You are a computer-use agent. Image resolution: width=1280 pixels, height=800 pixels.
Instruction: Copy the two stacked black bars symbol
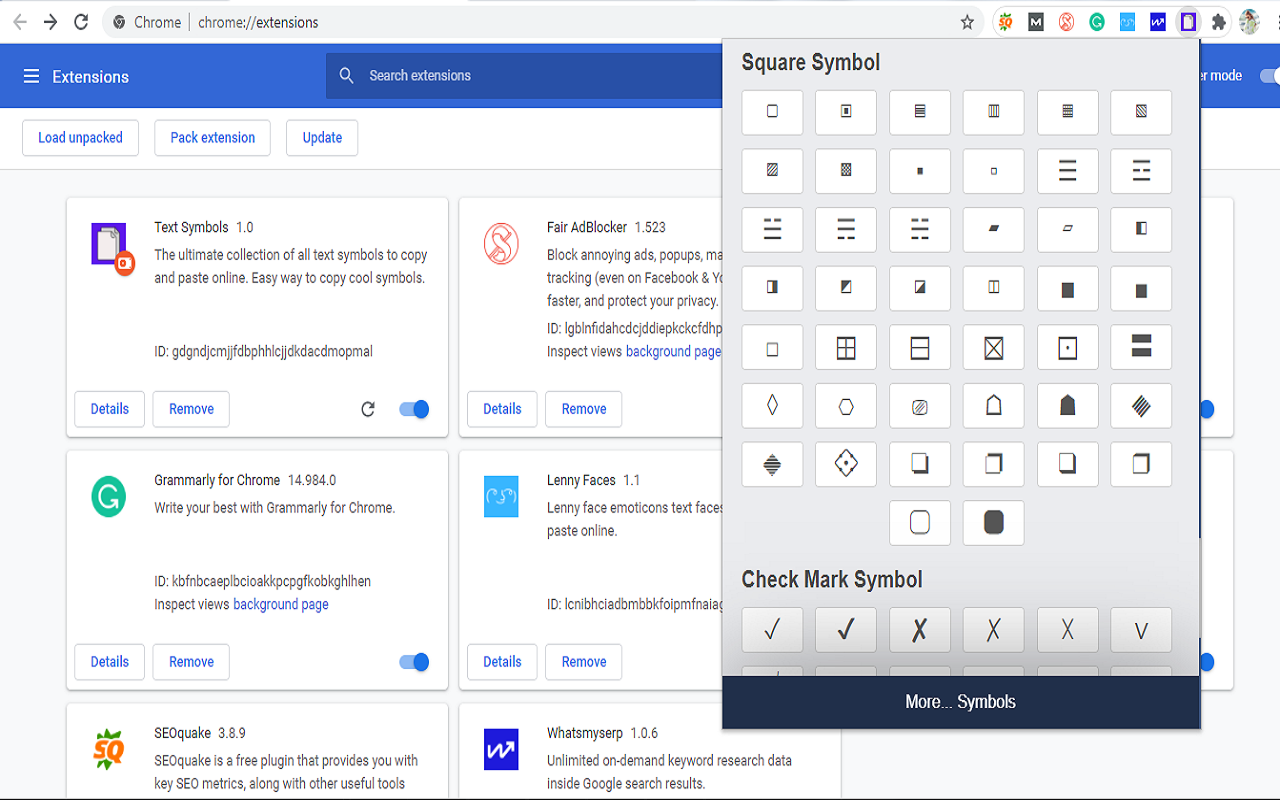point(1141,347)
